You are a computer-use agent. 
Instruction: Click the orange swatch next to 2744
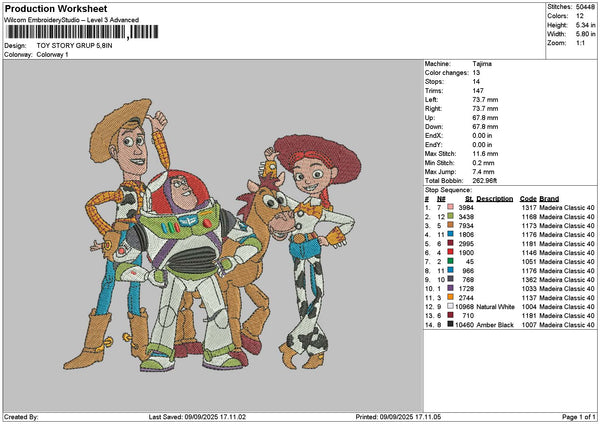[x=450, y=297]
